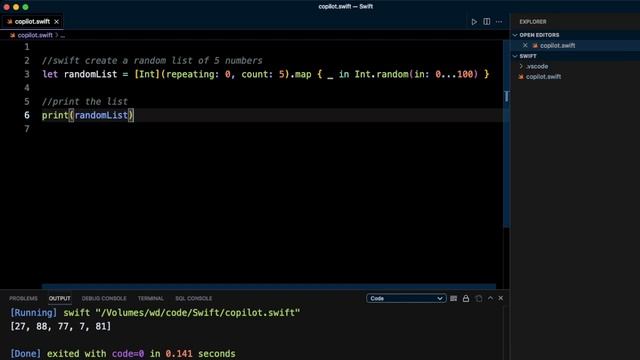Clear the output with the list icon
The image size is (640, 360).
tap(453, 298)
